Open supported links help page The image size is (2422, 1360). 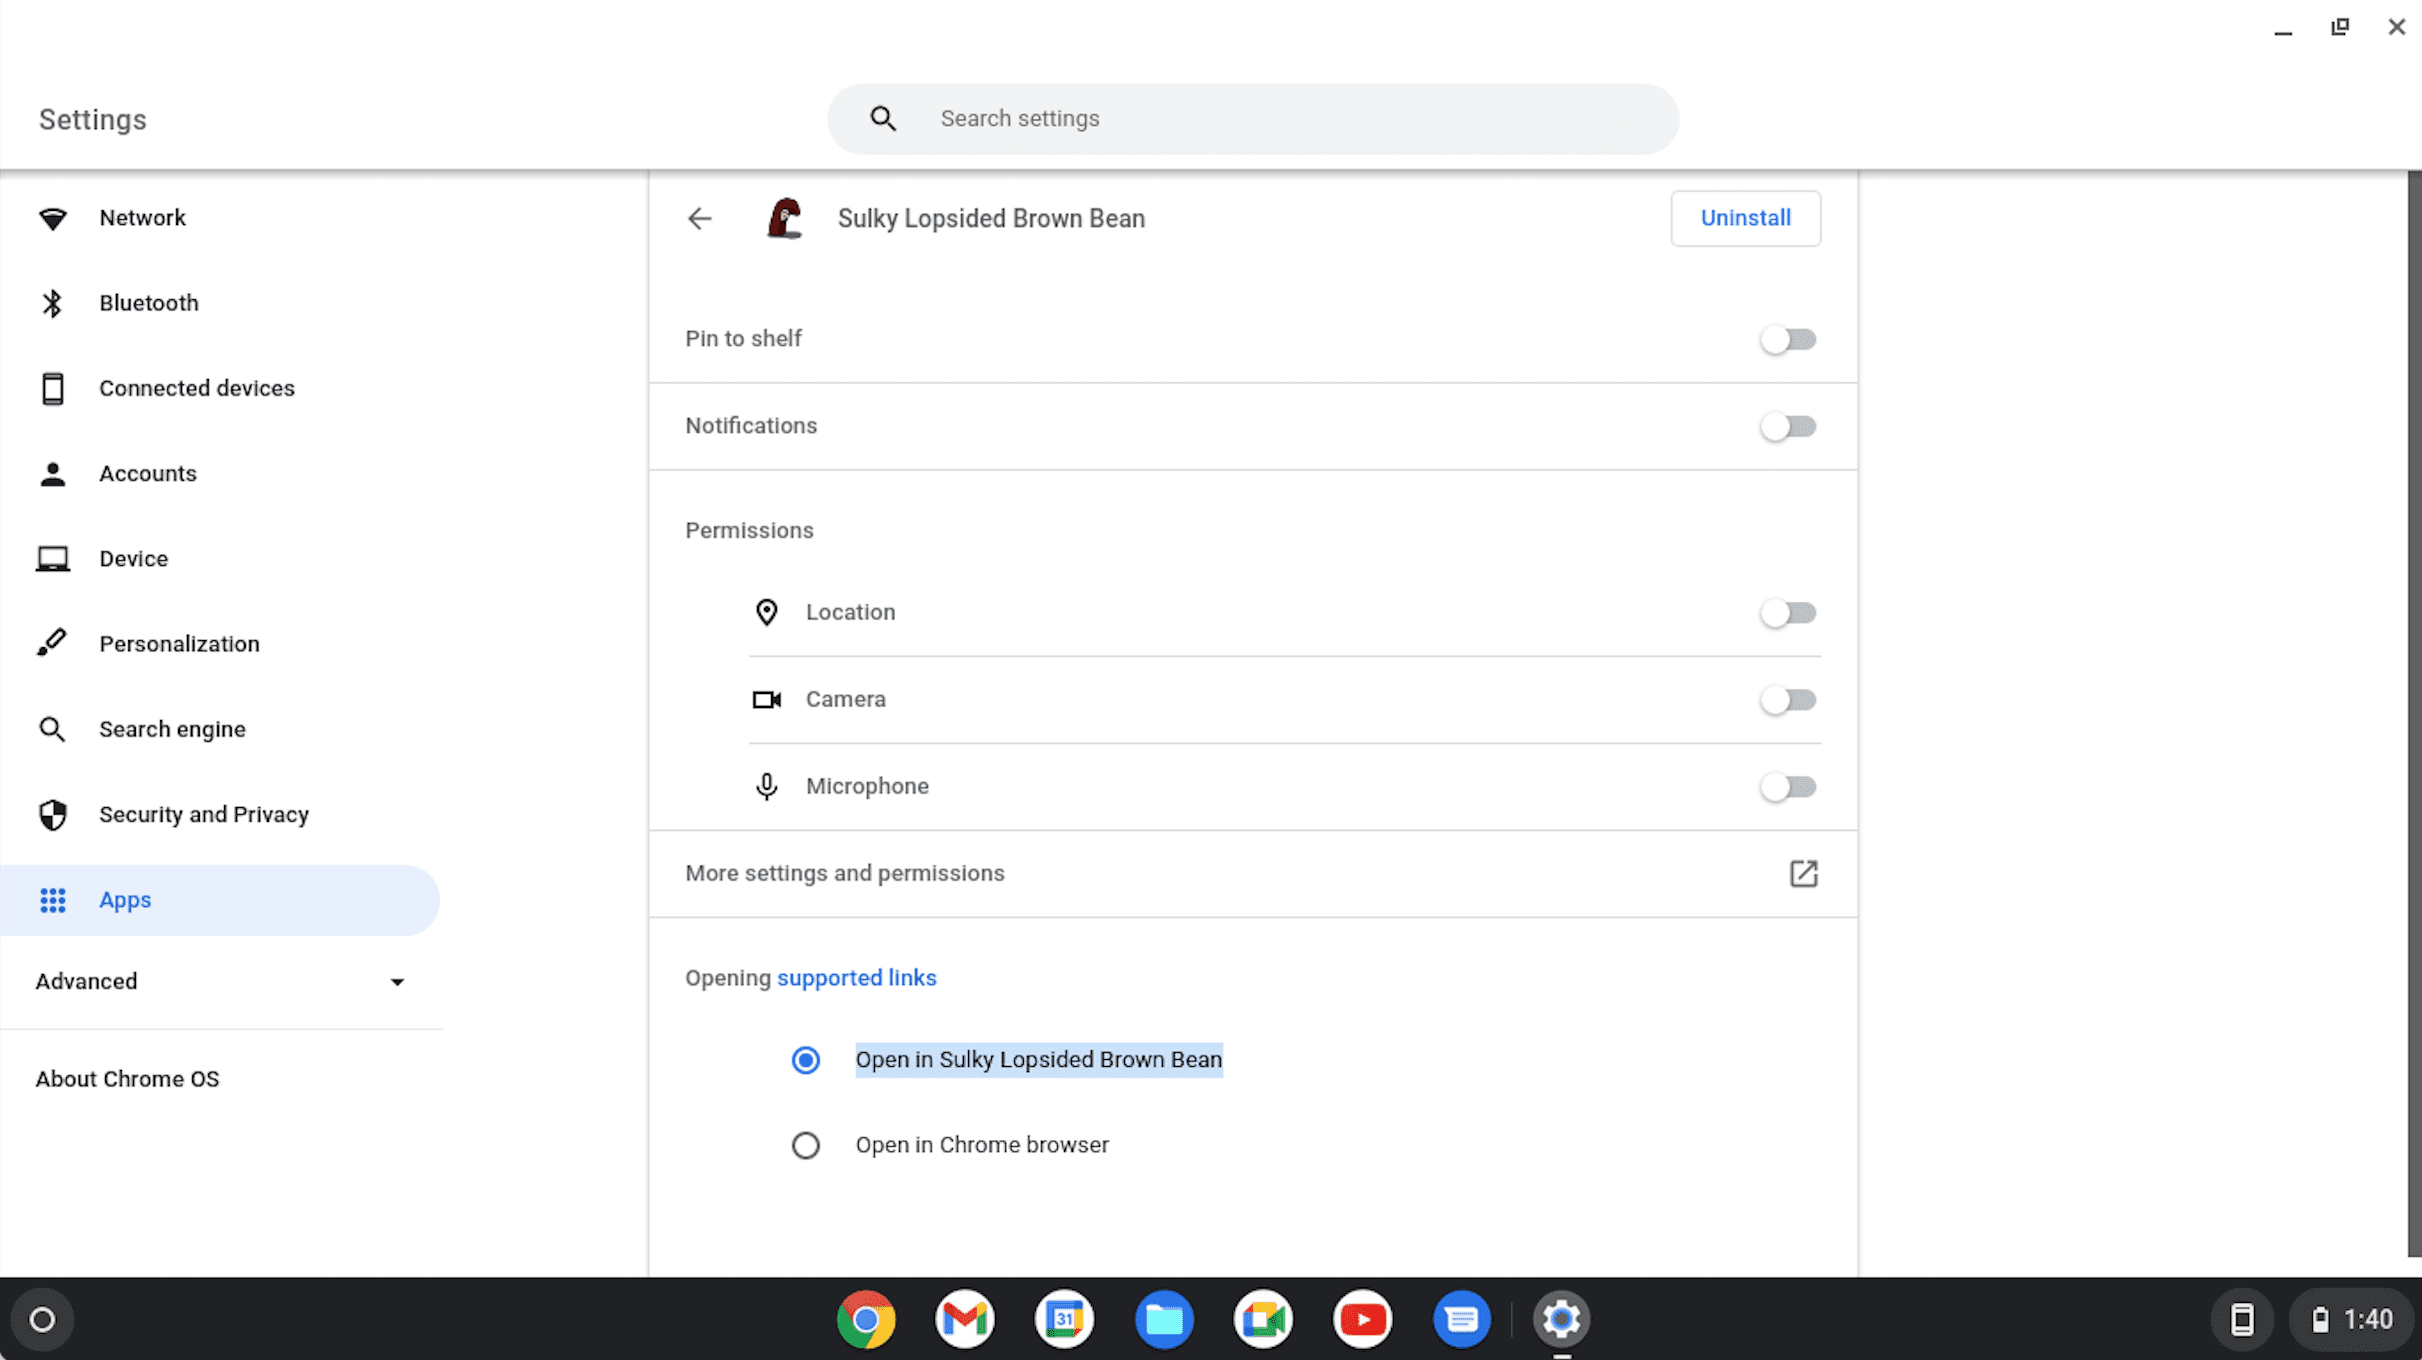click(x=857, y=978)
